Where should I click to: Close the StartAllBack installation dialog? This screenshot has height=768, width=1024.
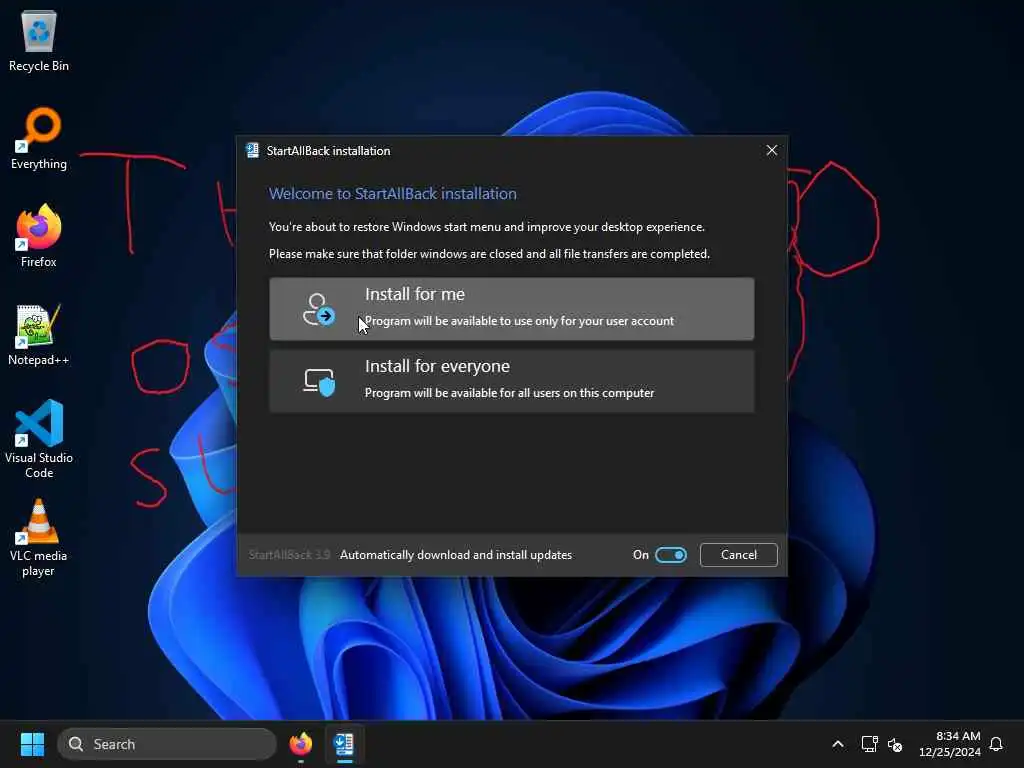[x=771, y=150]
